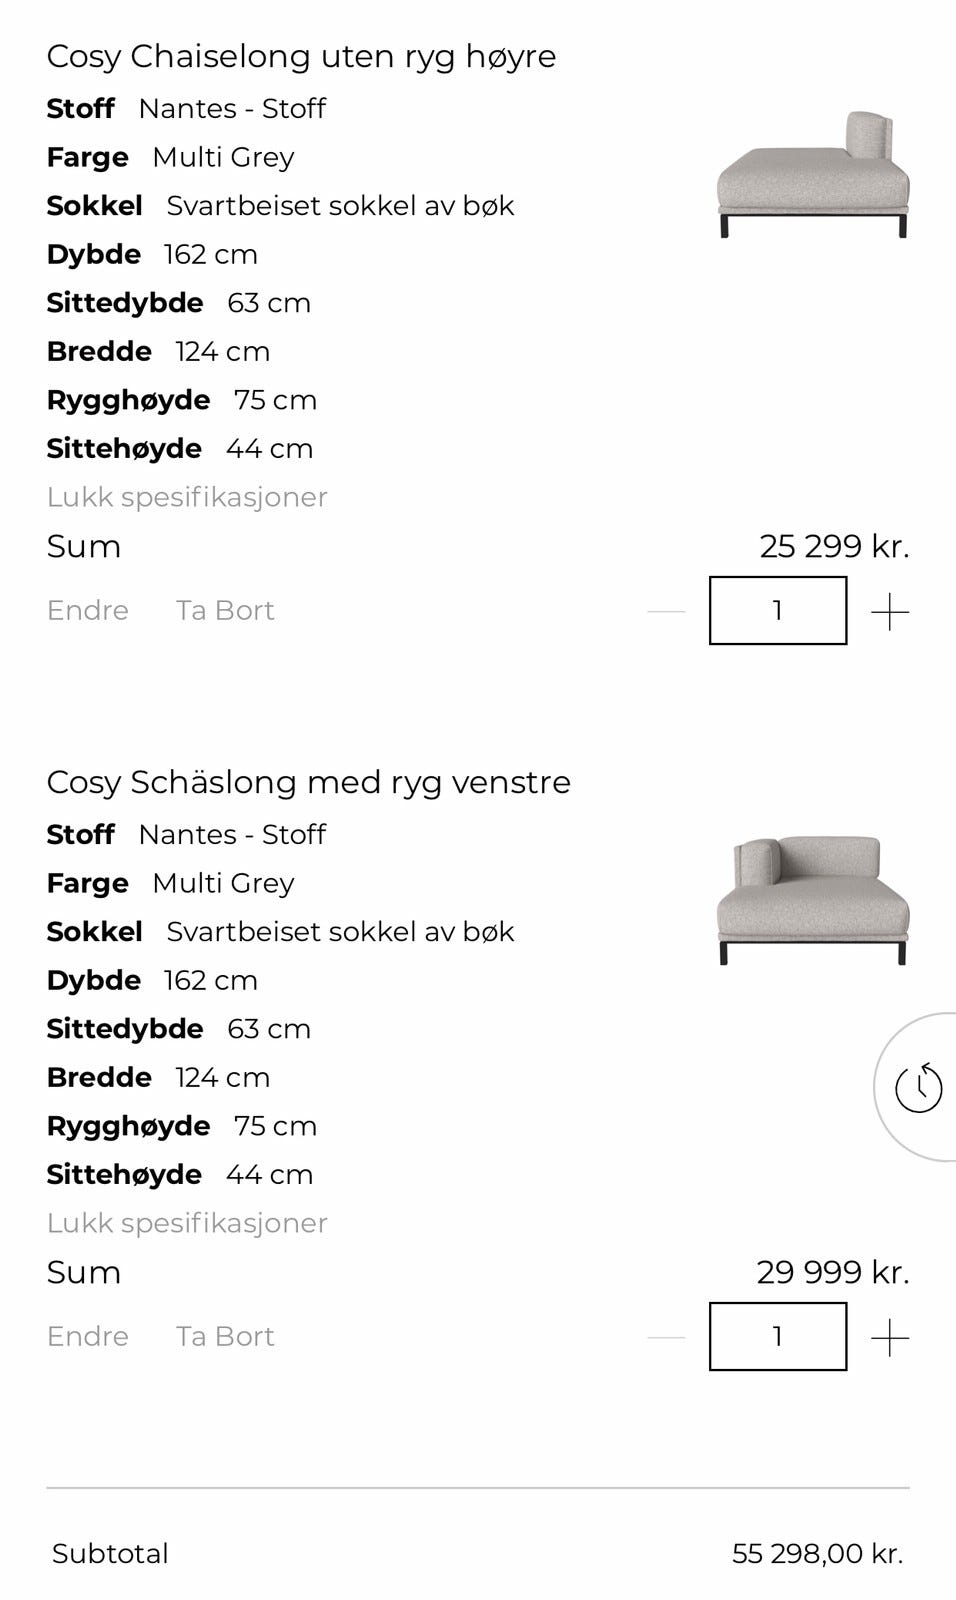
Task: Click Endre for Cosy Schäslong med ryg
Action: click(87, 1336)
